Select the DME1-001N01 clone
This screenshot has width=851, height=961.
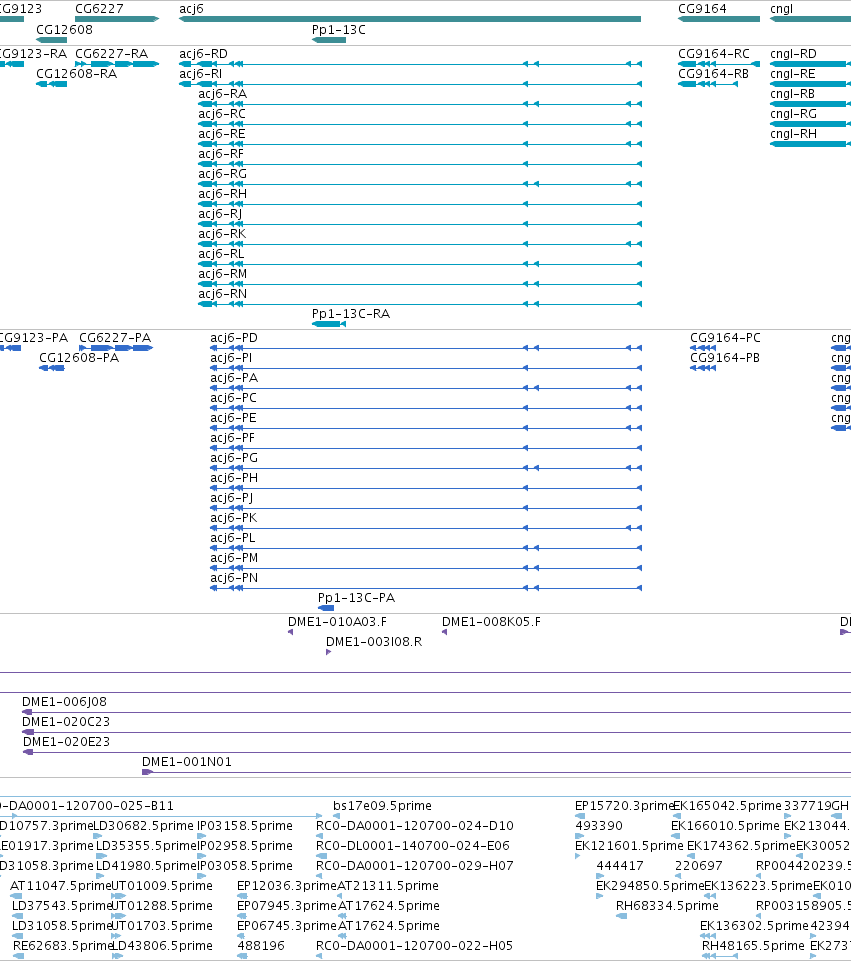[187, 762]
